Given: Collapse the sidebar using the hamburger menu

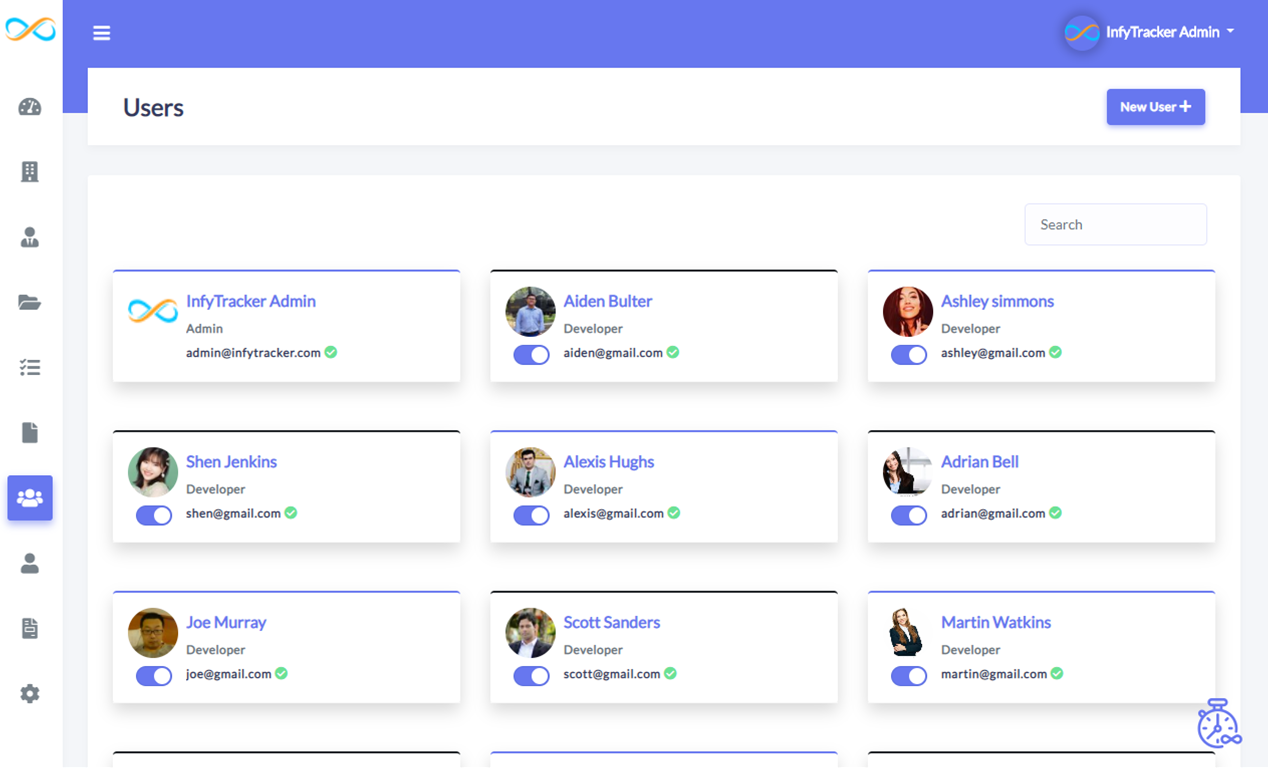Looking at the screenshot, I should (101, 32).
